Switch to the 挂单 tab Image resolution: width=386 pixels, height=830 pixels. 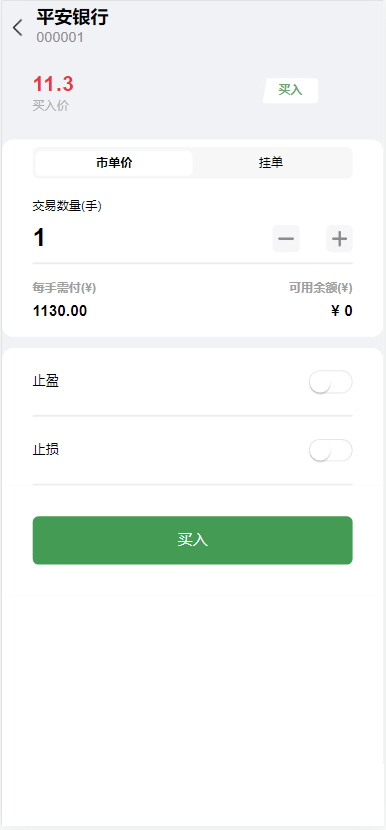(271, 163)
